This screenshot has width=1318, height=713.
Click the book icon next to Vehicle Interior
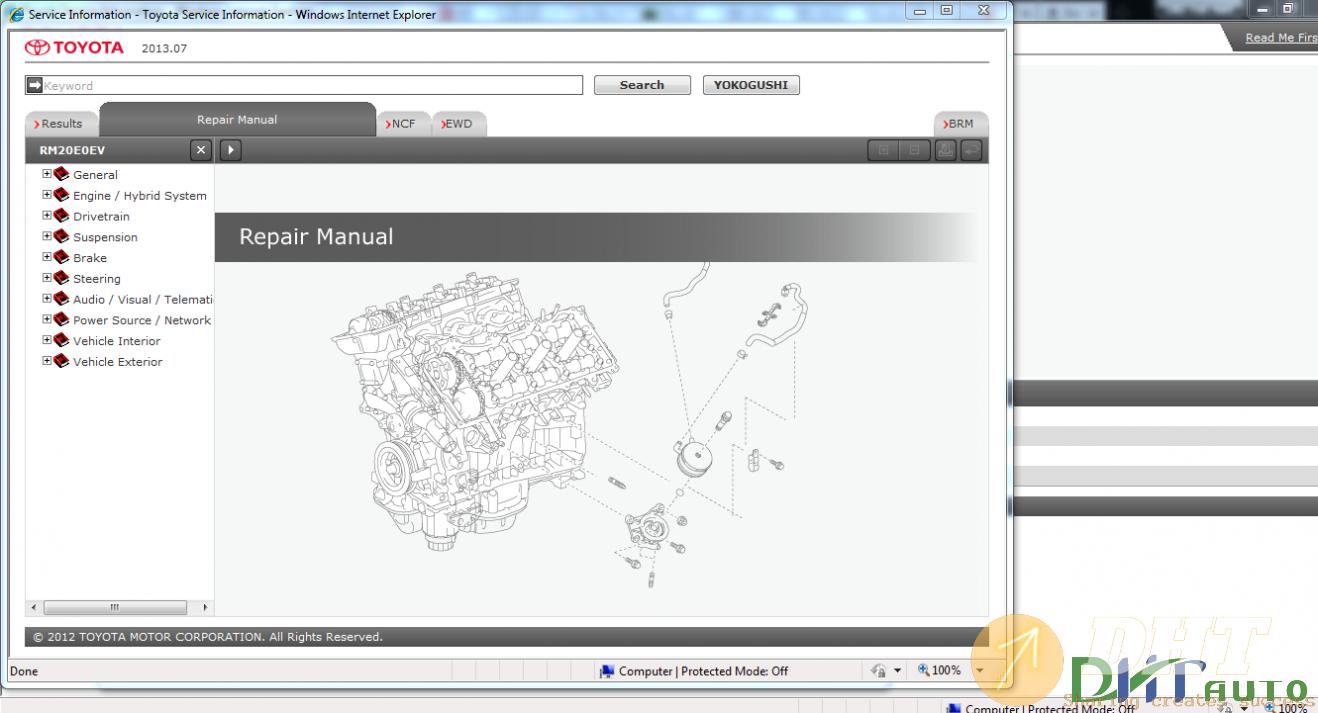(x=61, y=340)
